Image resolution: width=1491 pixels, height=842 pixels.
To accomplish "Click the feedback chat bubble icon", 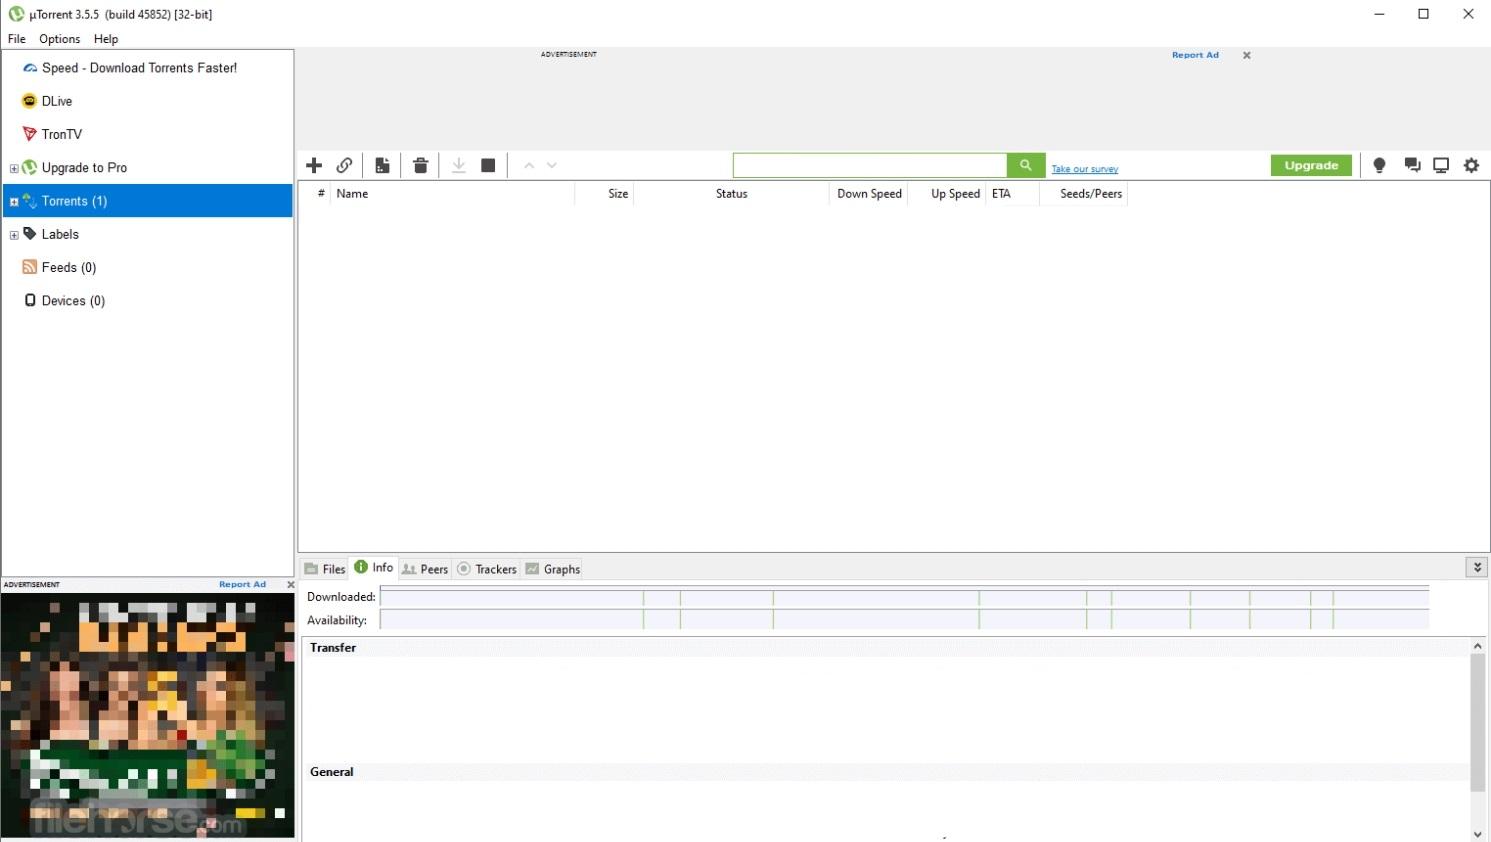I will [x=1411, y=165].
